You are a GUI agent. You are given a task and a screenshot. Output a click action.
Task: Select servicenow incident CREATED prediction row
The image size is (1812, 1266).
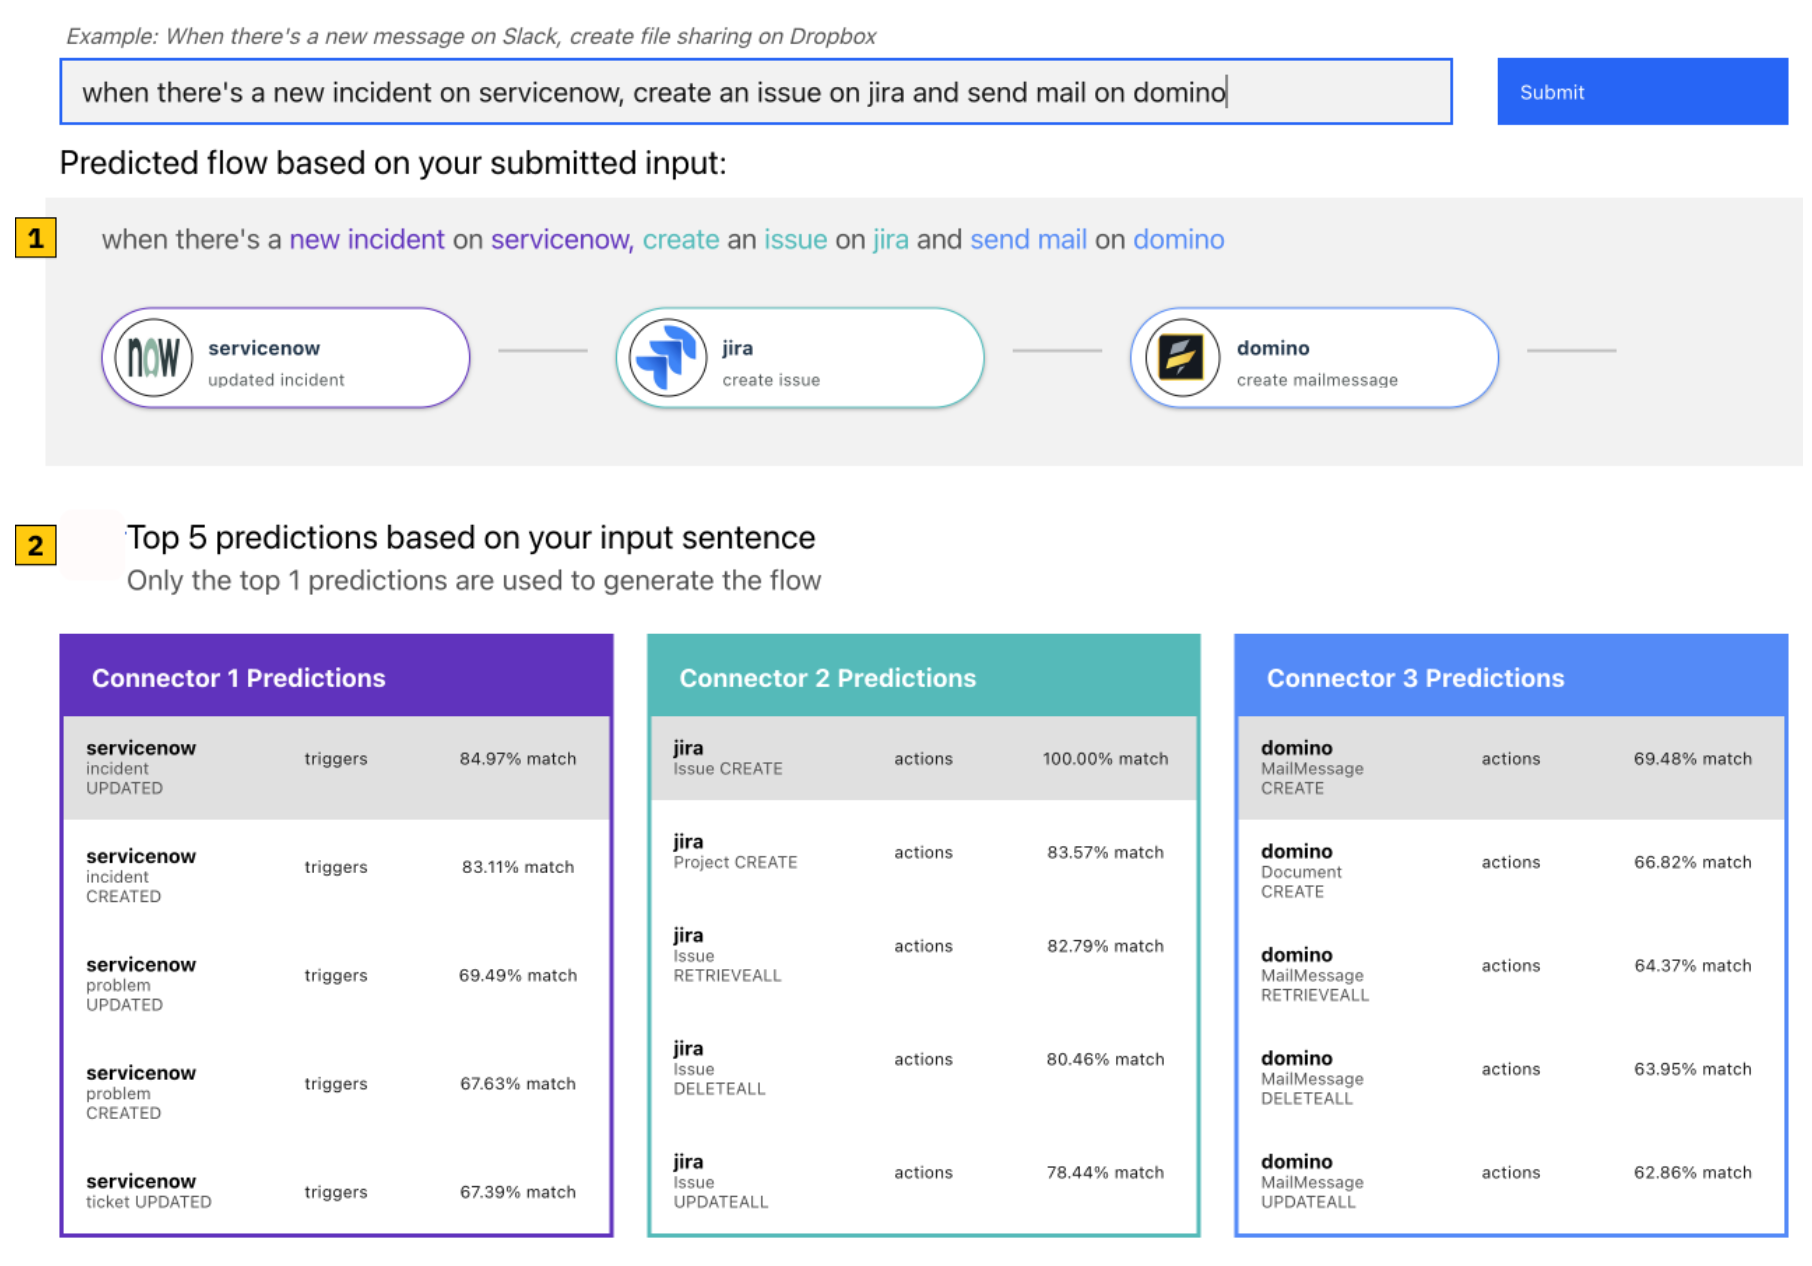(336, 875)
